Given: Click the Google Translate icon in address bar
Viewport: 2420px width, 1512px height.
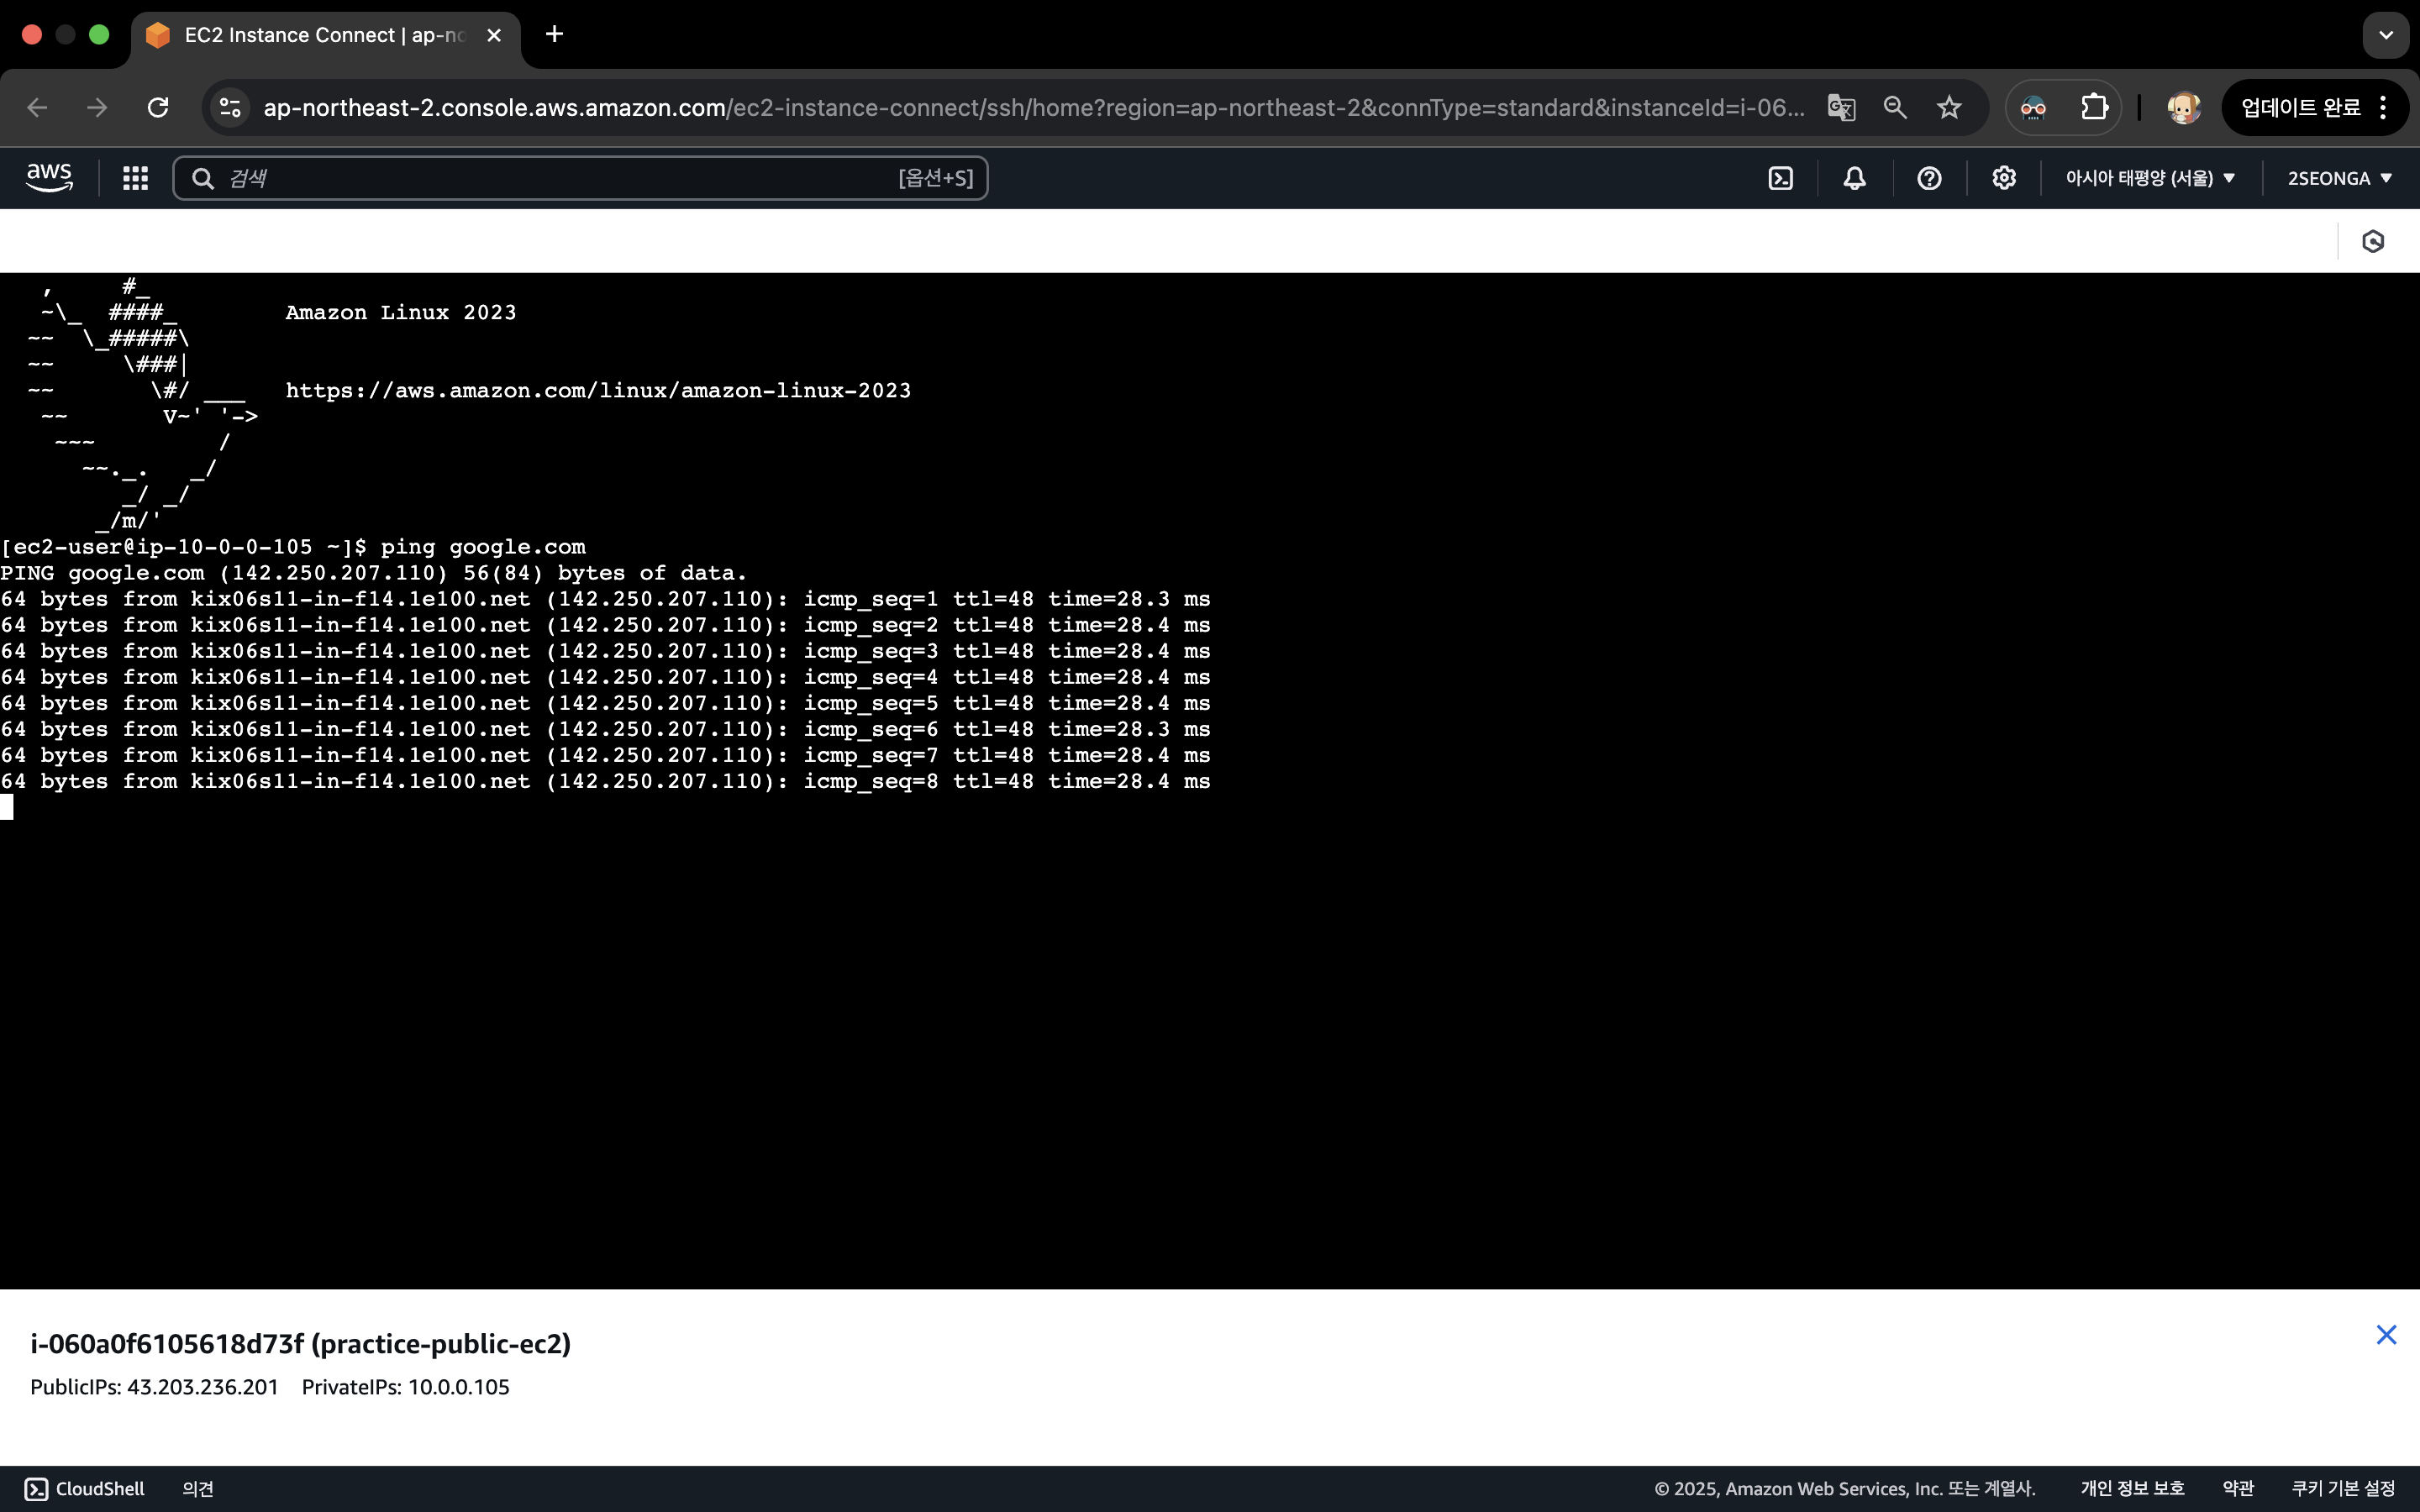Looking at the screenshot, I should tap(1841, 107).
